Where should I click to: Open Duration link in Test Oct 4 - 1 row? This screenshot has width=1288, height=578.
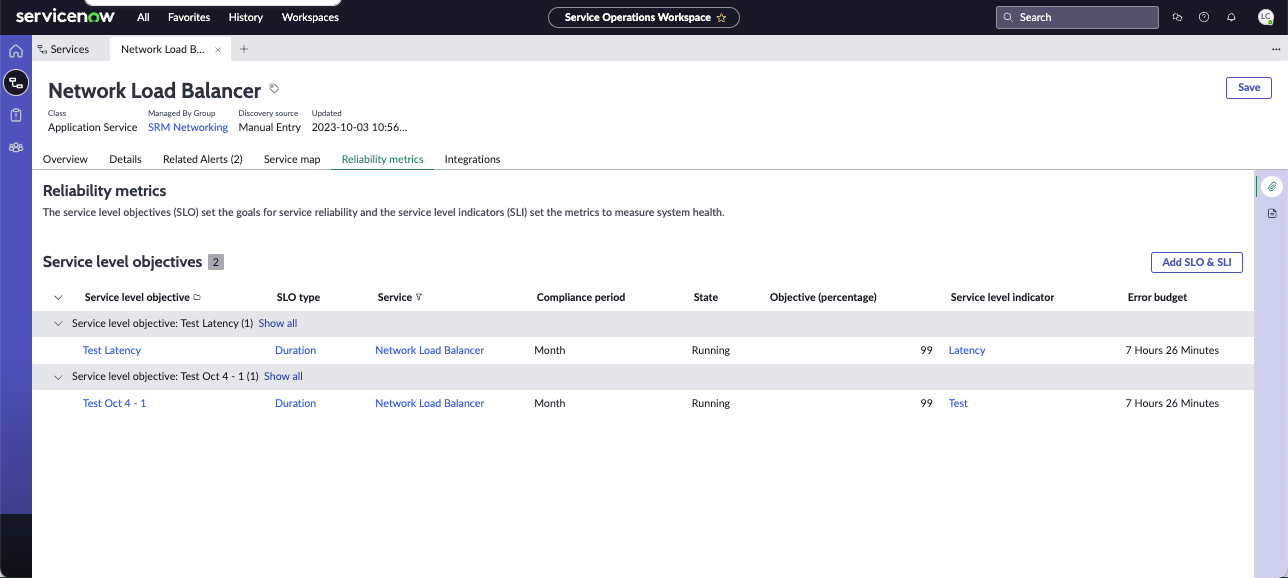pyautogui.click(x=295, y=403)
